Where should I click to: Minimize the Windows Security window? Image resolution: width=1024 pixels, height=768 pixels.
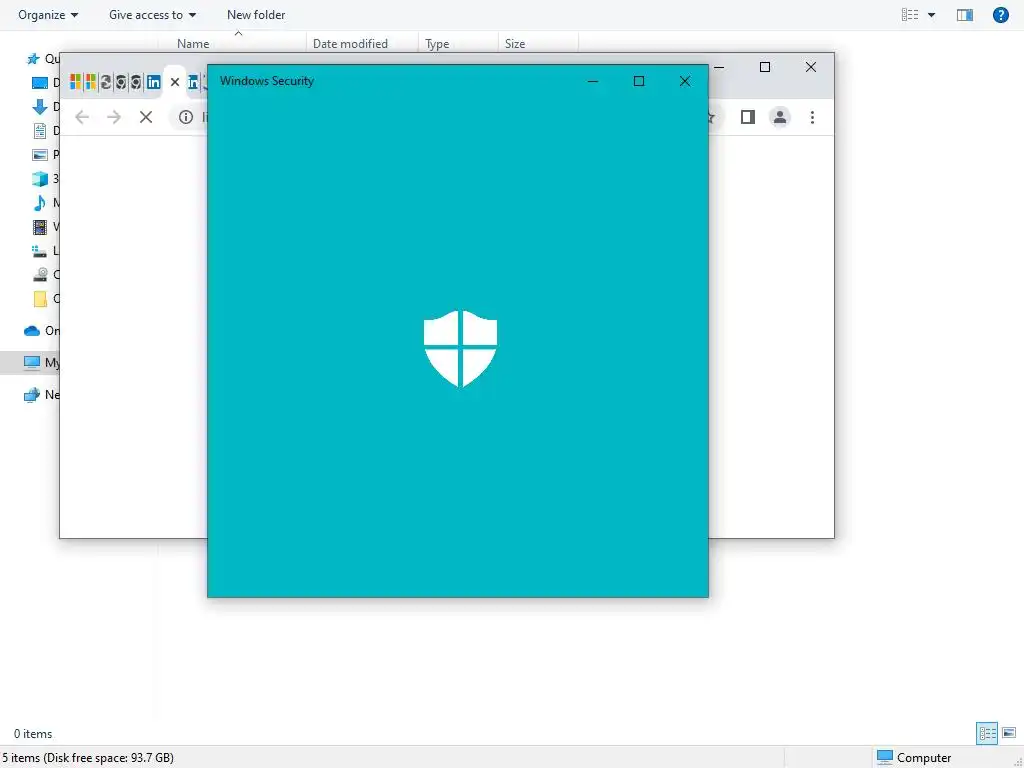click(x=593, y=81)
